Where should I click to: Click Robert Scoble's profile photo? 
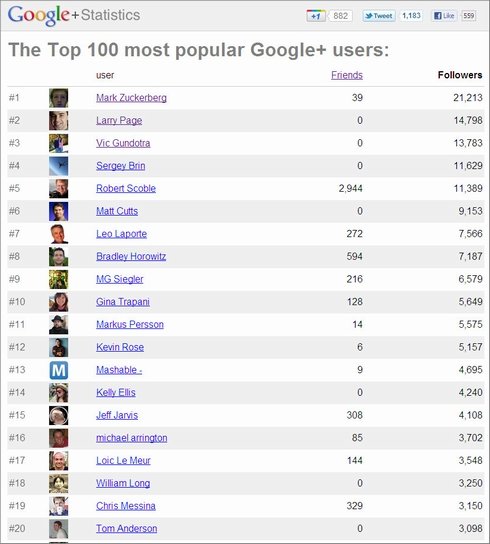pos(58,189)
